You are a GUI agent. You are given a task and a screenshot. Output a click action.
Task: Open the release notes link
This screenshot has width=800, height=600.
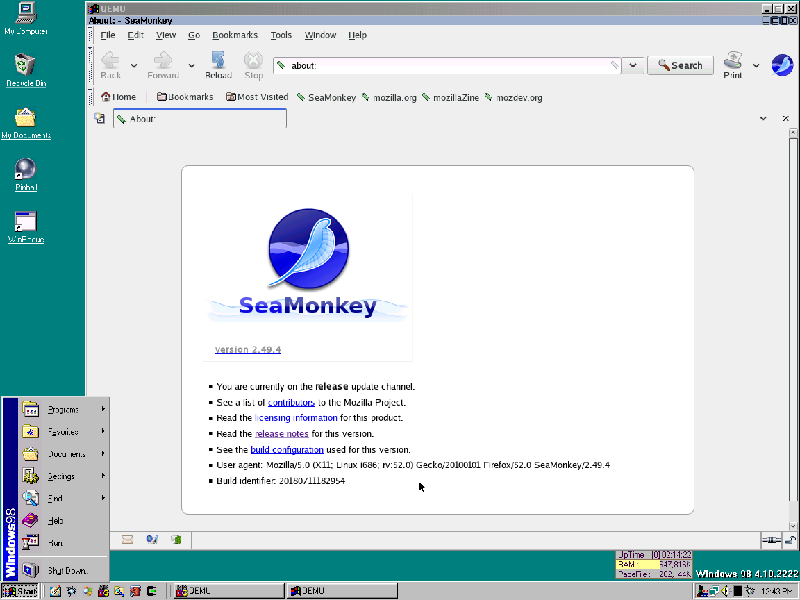[282, 434]
